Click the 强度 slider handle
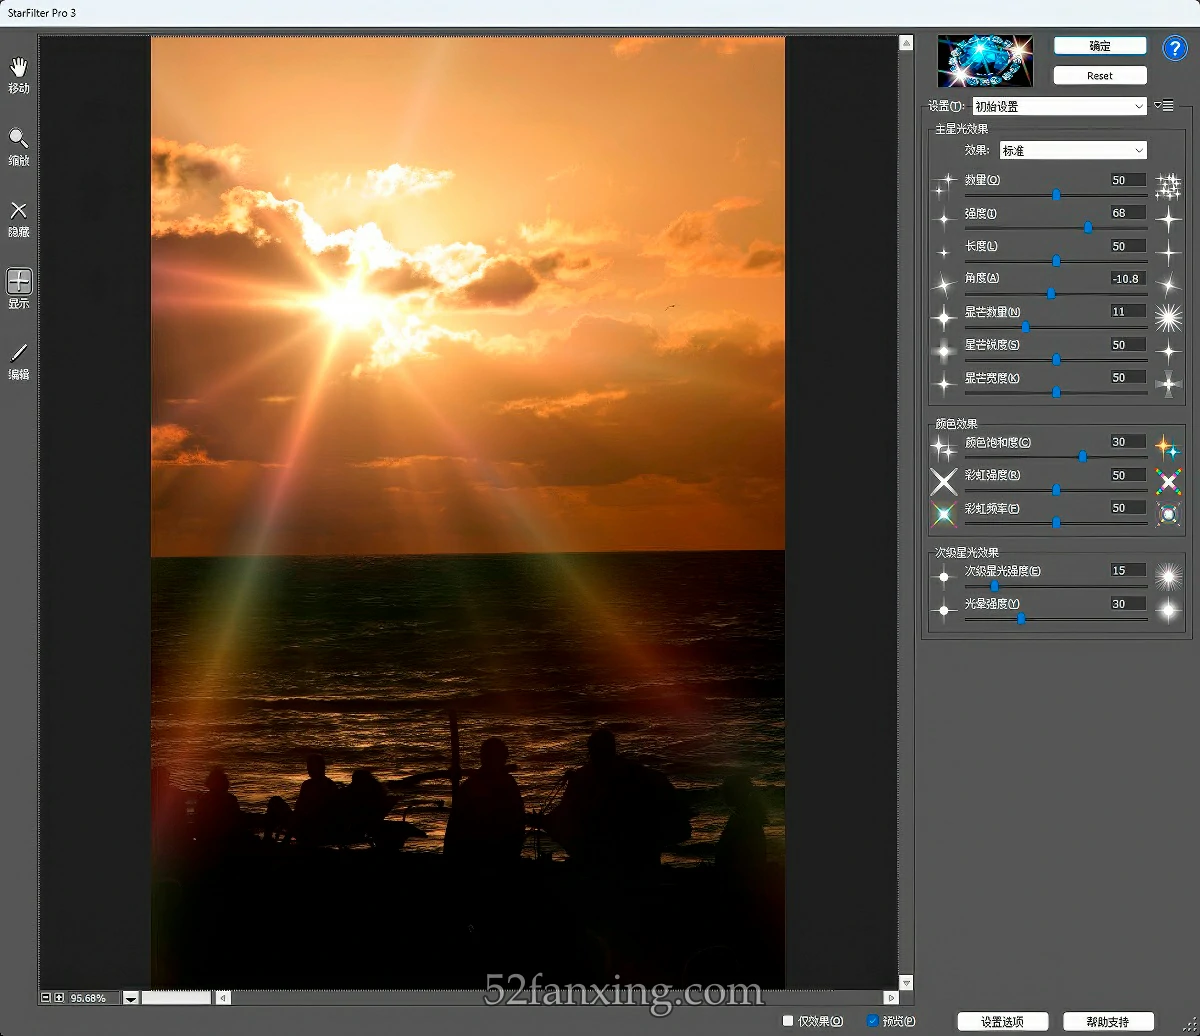The height and width of the screenshot is (1036, 1200). (1088, 228)
